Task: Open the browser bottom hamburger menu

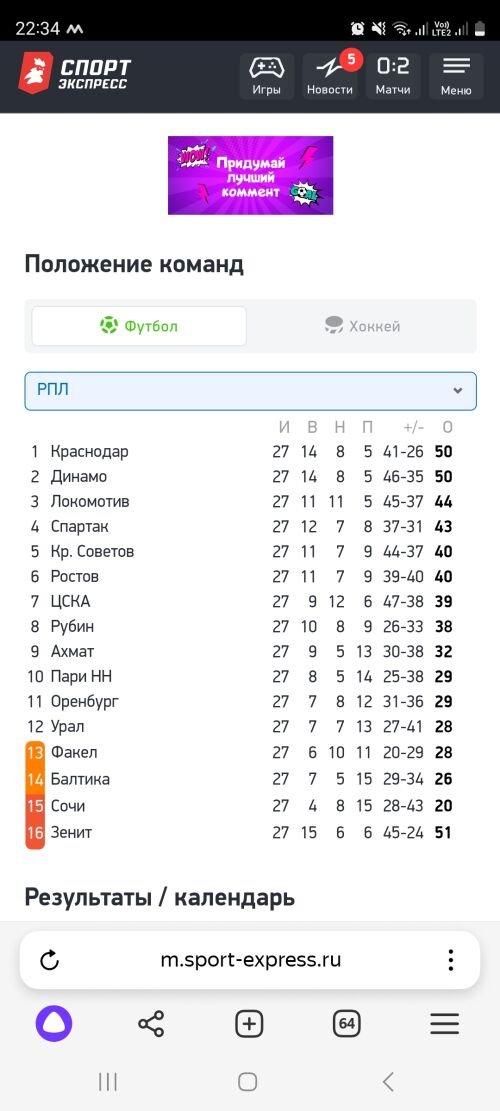Action: (444, 1024)
